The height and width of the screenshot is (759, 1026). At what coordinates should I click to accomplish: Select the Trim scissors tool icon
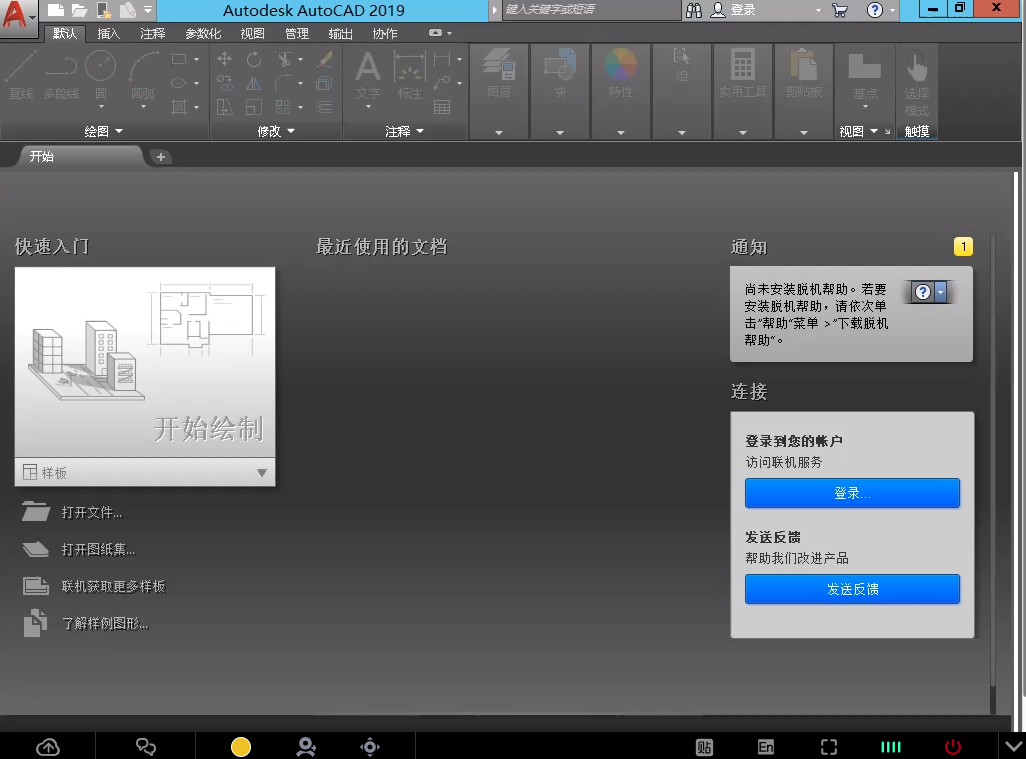(x=284, y=60)
